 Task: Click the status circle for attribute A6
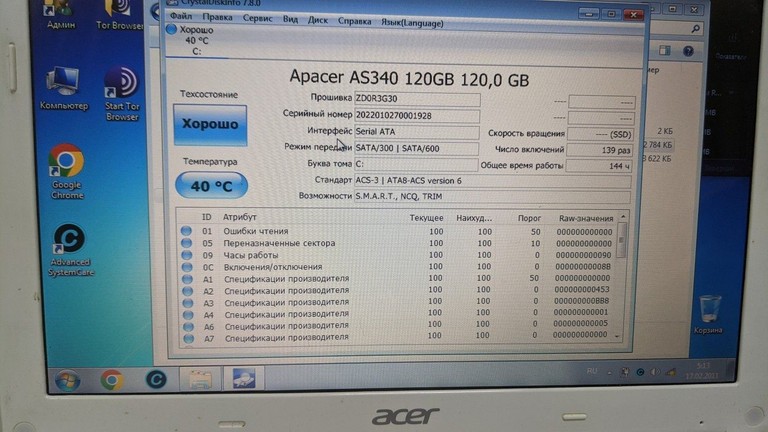[188, 326]
